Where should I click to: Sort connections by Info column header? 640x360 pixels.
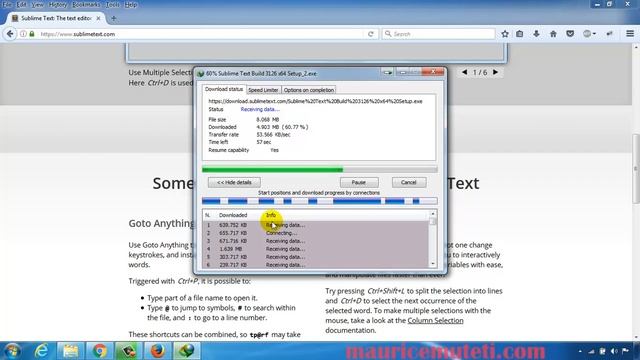point(271,215)
